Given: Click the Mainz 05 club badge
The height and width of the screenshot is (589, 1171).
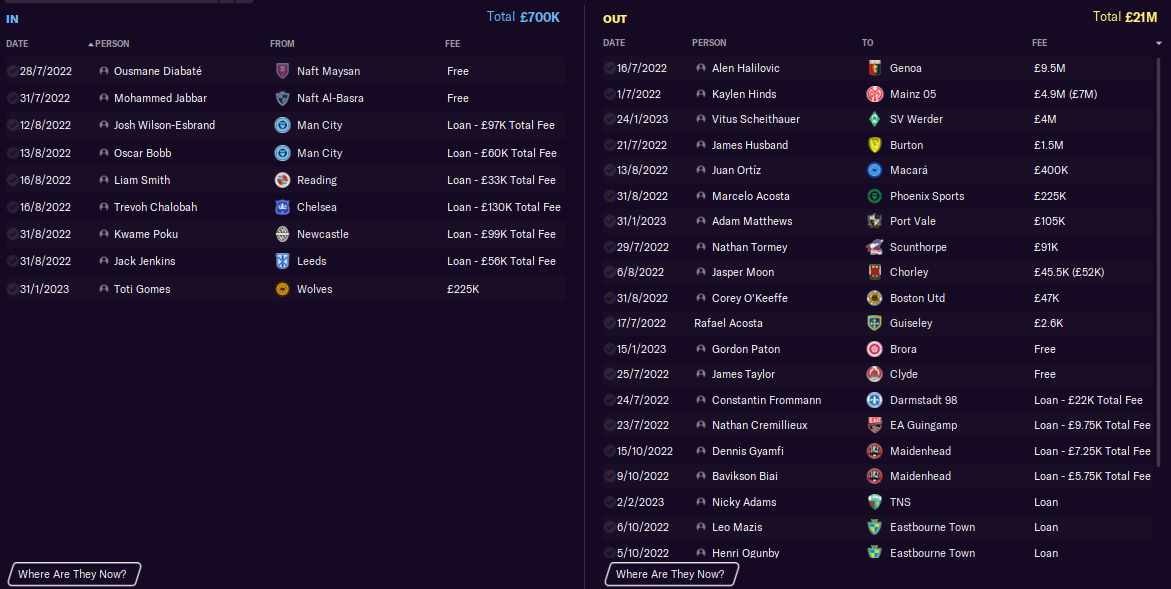Looking at the screenshot, I should [x=875, y=94].
